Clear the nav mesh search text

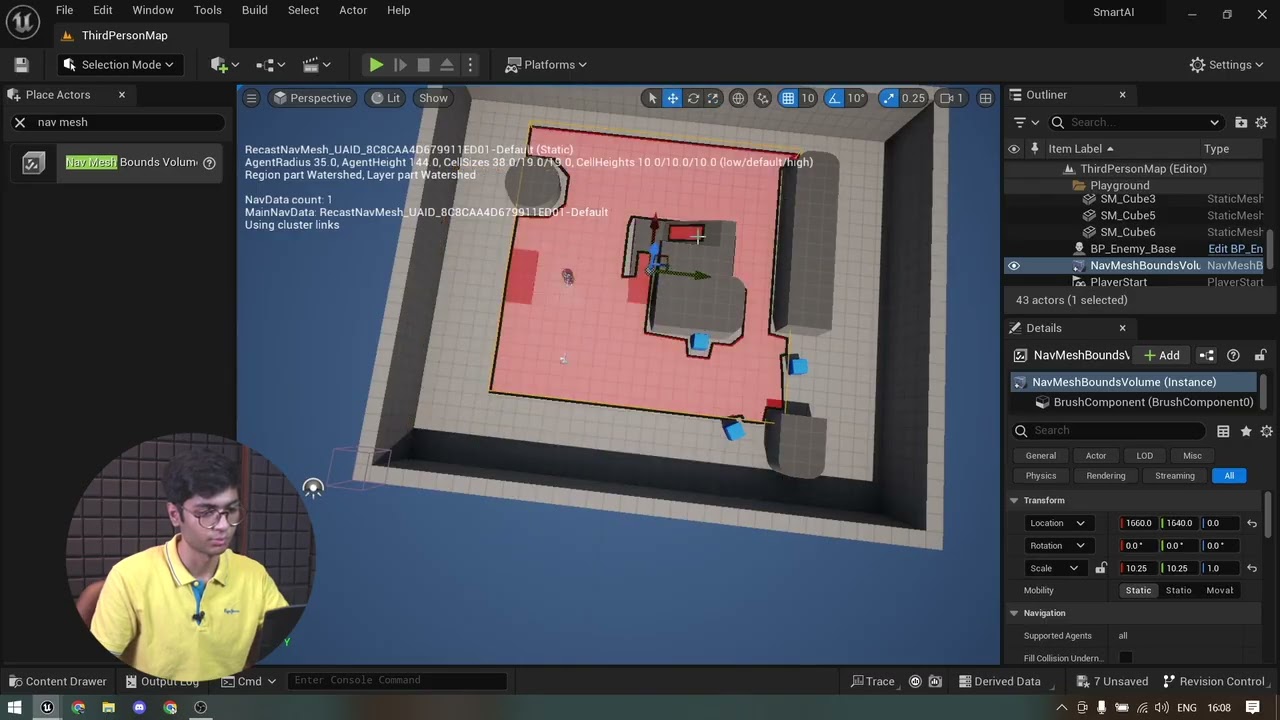point(20,122)
